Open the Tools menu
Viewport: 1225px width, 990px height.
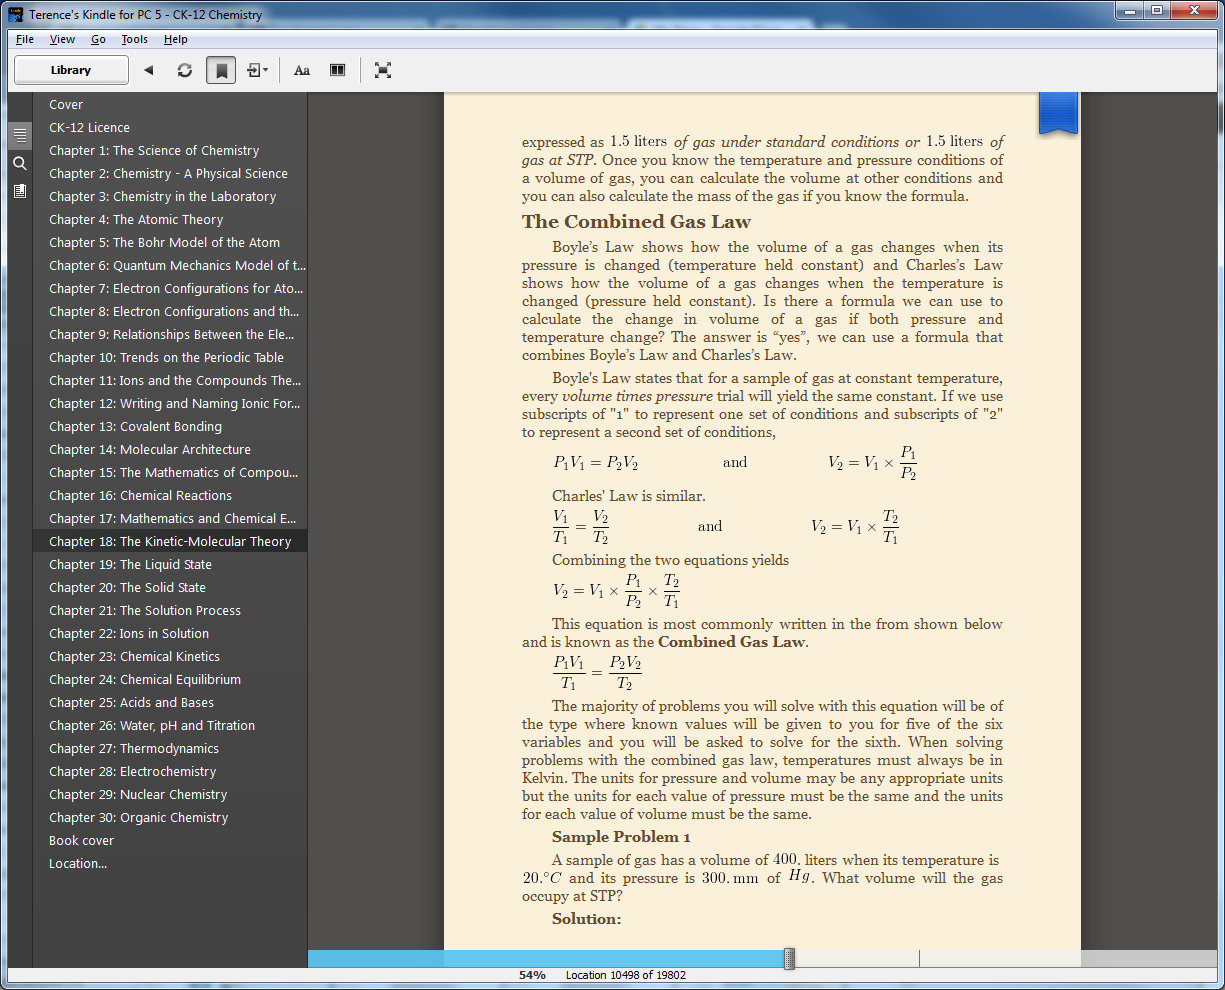point(134,39)
